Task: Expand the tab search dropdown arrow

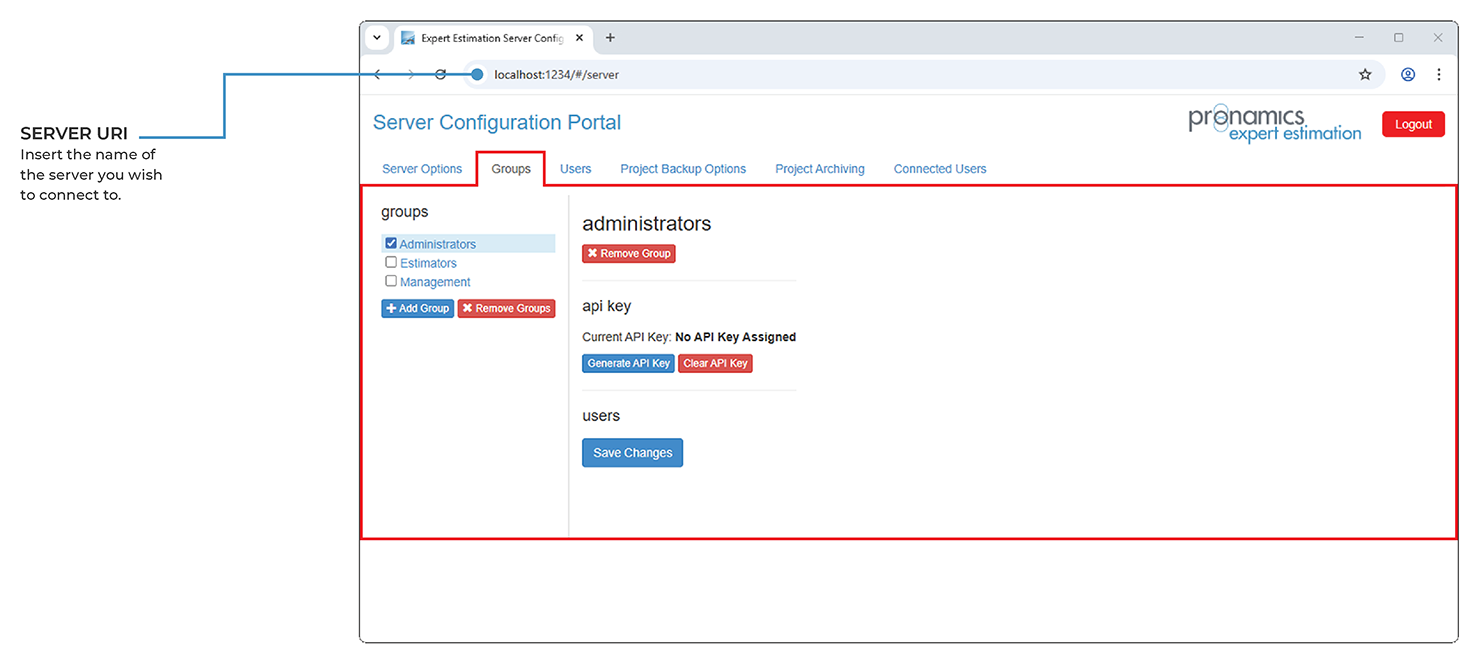Action: [377, 38]
